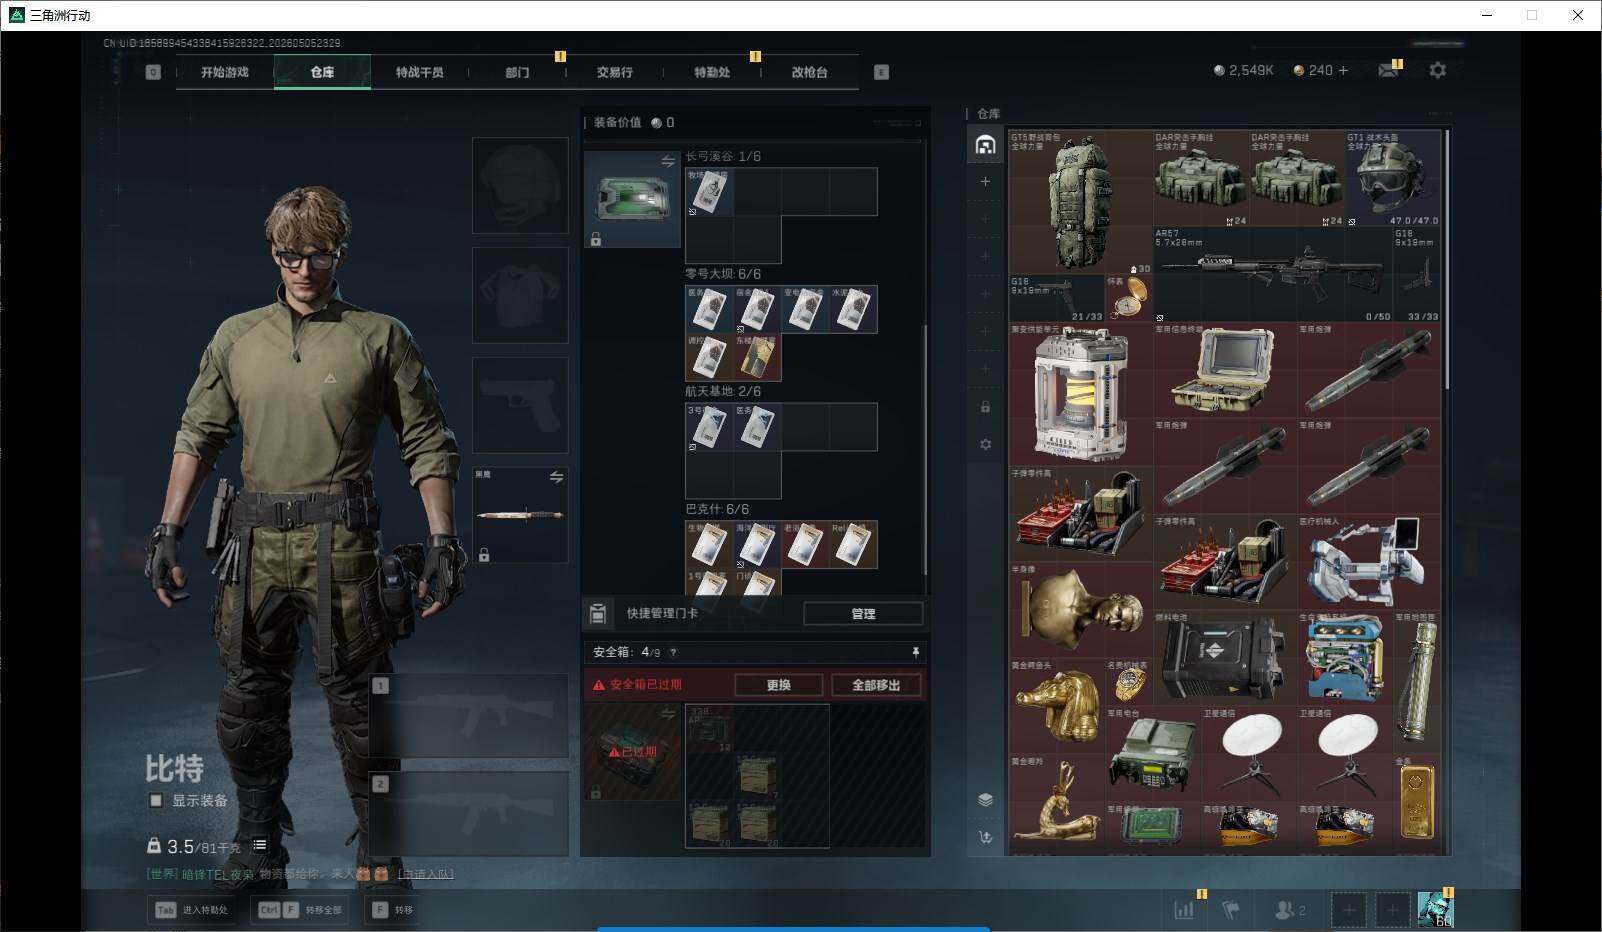Switch to the 改枪台 tab
The width and height of the screenshot is (1602, 932).
click(x=809, y=72)
